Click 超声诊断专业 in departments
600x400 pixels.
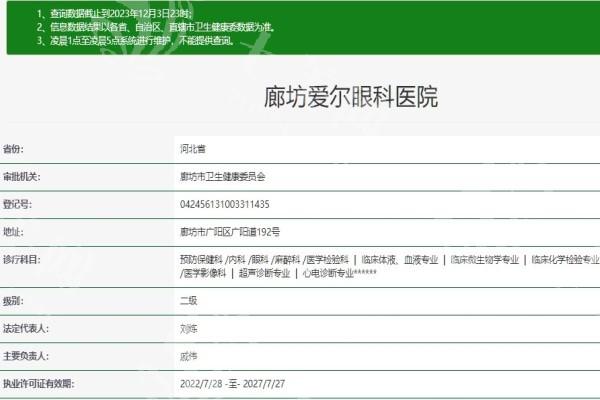[x=264, y=273]
